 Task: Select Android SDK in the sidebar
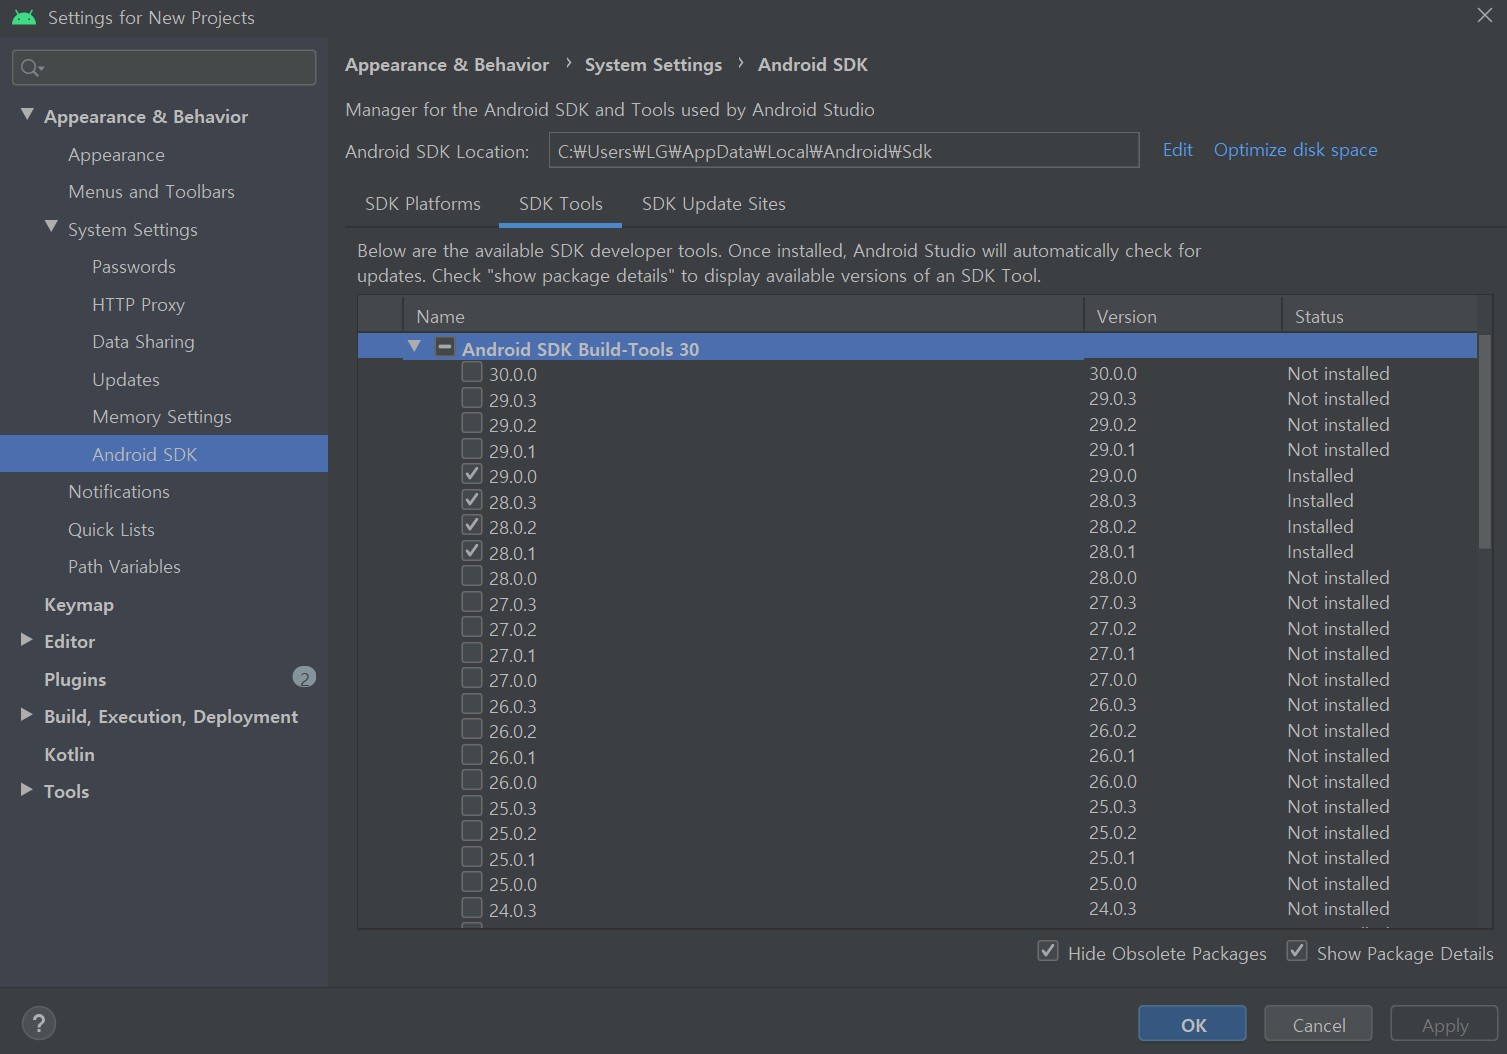[164, 453]
